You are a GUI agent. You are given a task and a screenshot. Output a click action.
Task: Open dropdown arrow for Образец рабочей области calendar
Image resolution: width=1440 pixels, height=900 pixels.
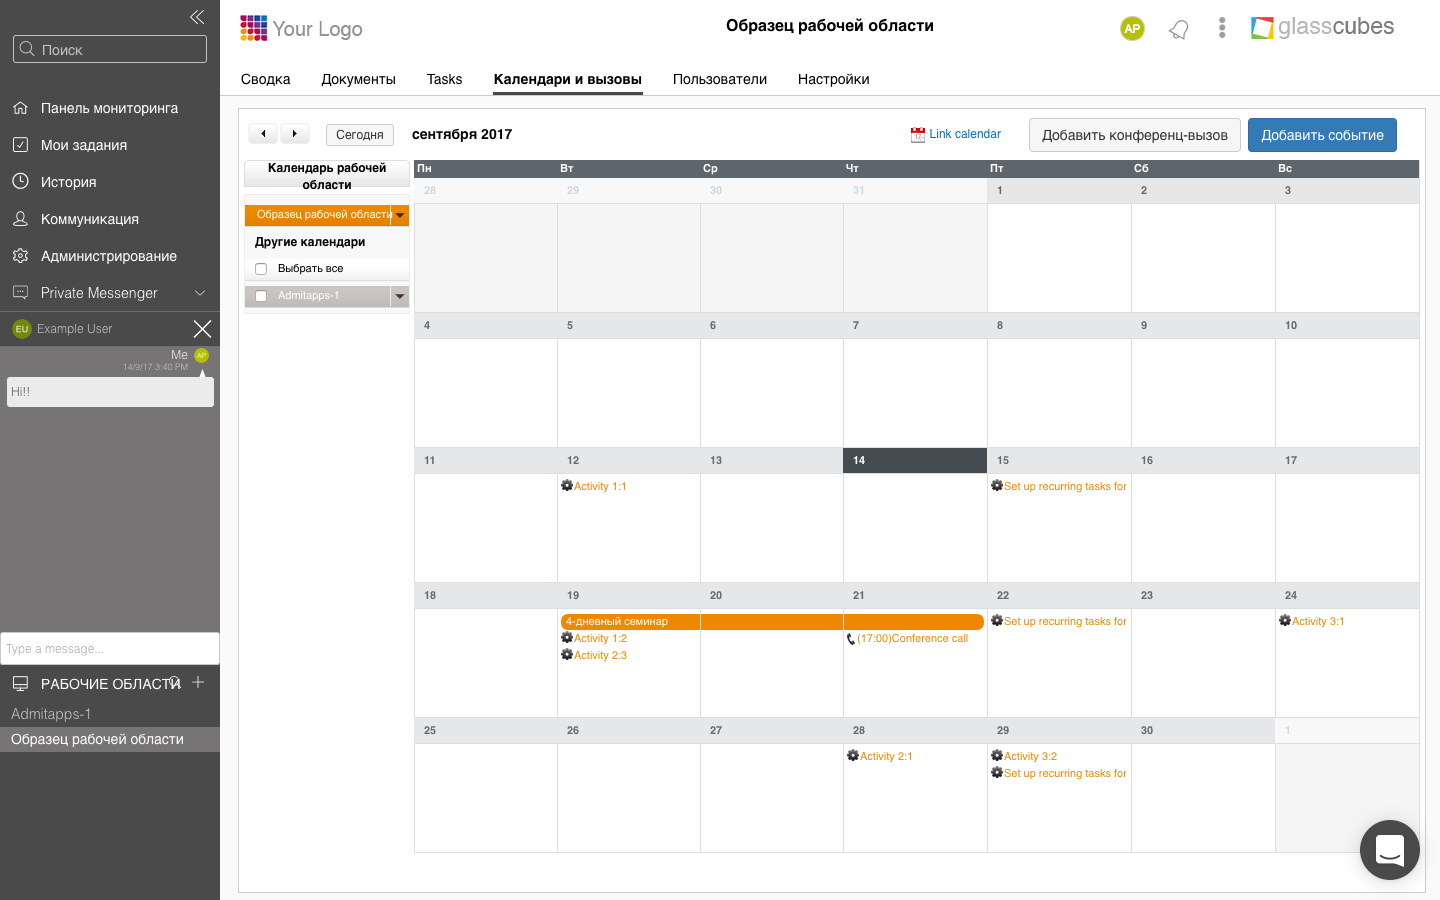(x=400, y=215)
